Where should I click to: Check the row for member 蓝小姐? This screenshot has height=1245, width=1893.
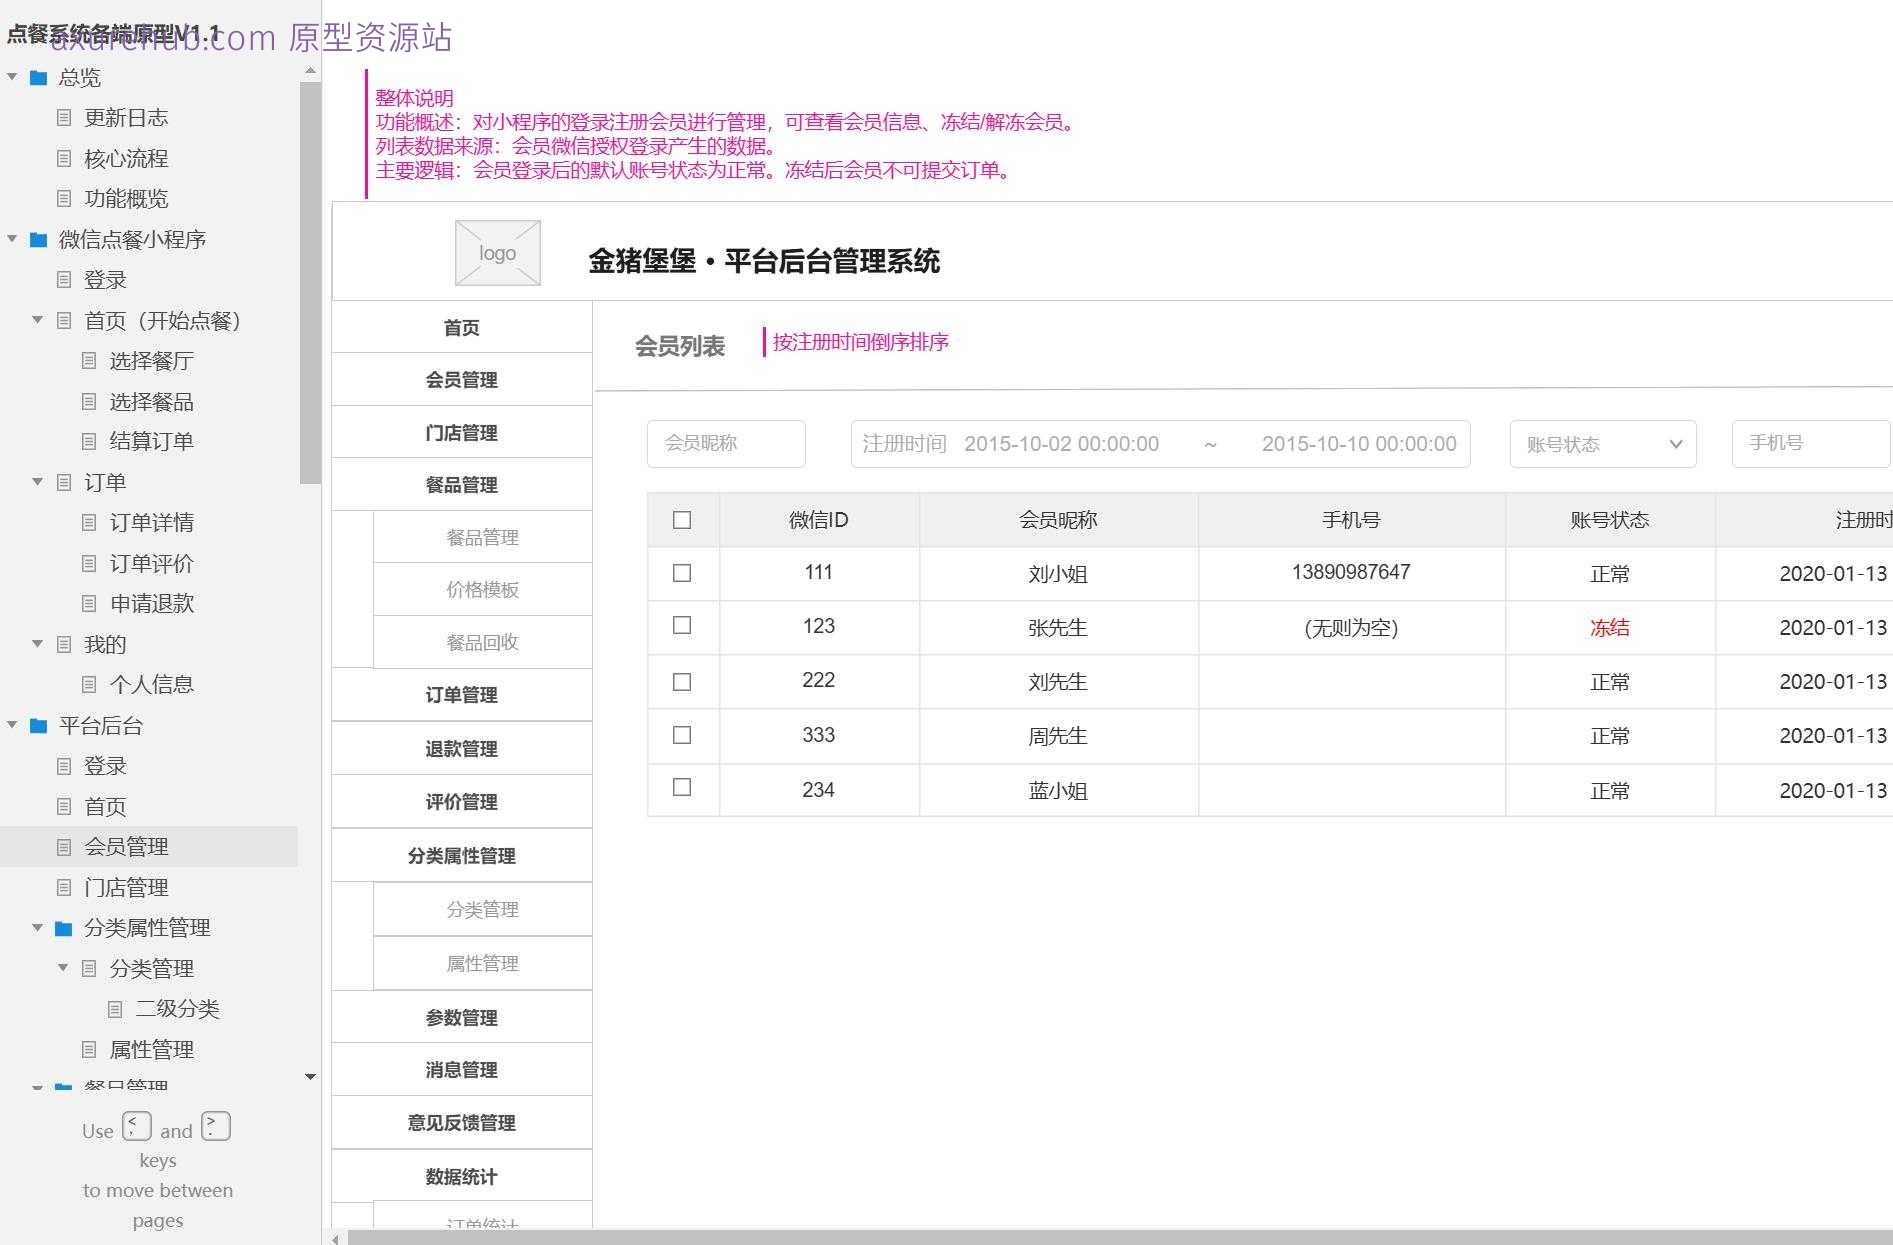tap(682, 787)
